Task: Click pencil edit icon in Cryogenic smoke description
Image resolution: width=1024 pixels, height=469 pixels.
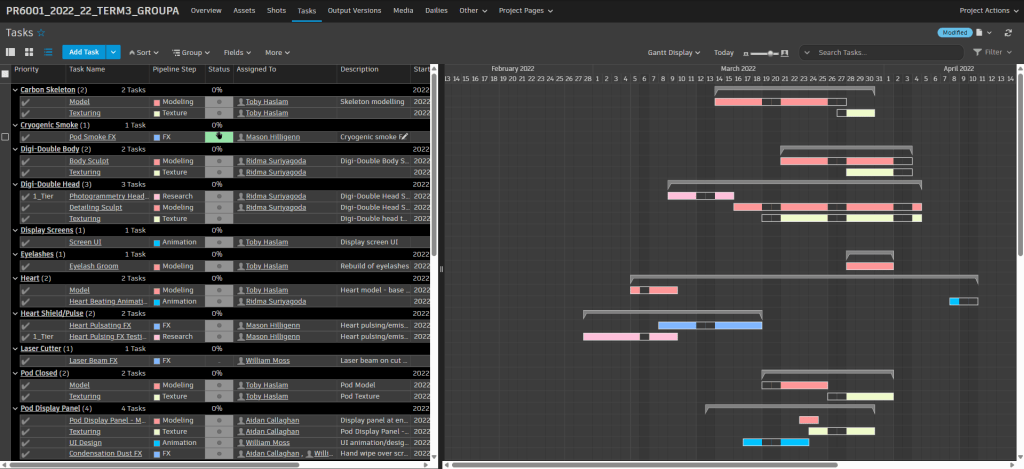Action: point(405,137)
